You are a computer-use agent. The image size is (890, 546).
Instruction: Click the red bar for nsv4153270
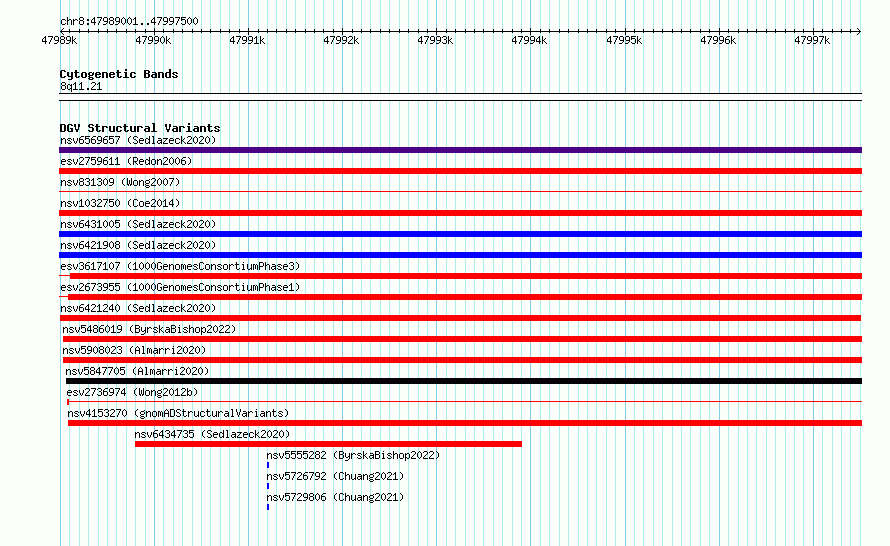(x=465, y=423)
